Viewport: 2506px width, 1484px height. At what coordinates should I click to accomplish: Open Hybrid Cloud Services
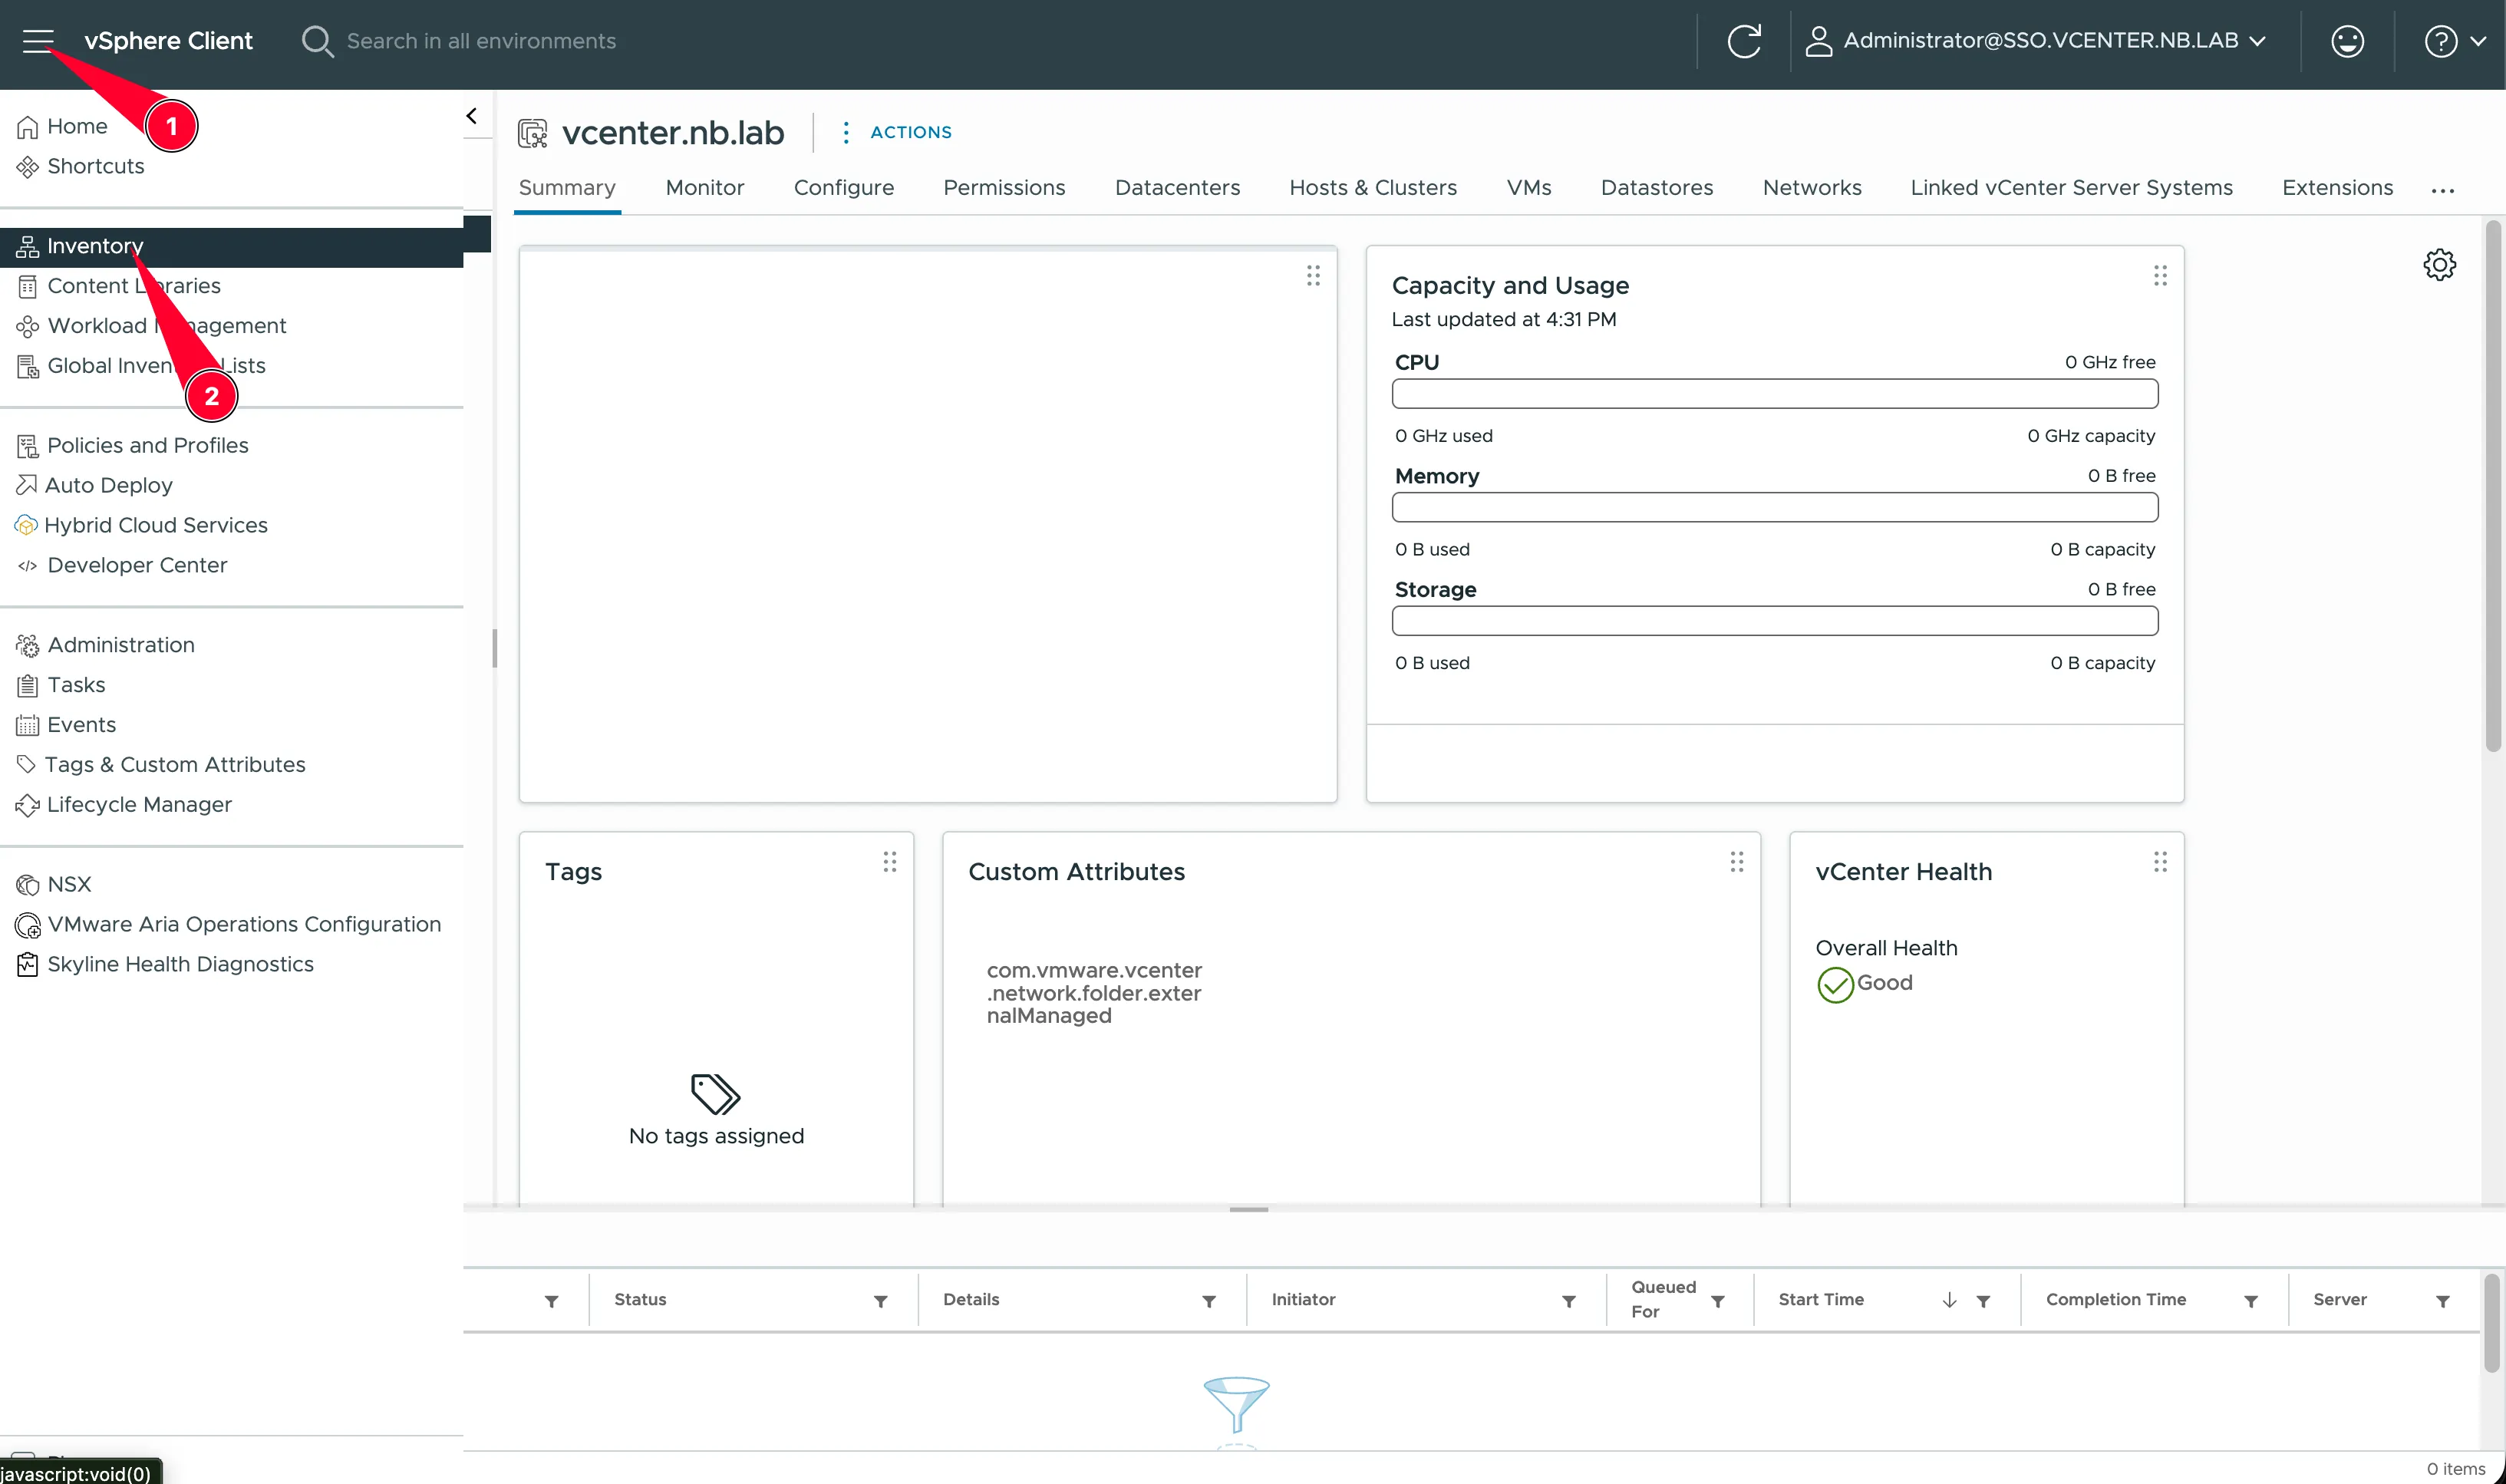(x=141, y=525)
